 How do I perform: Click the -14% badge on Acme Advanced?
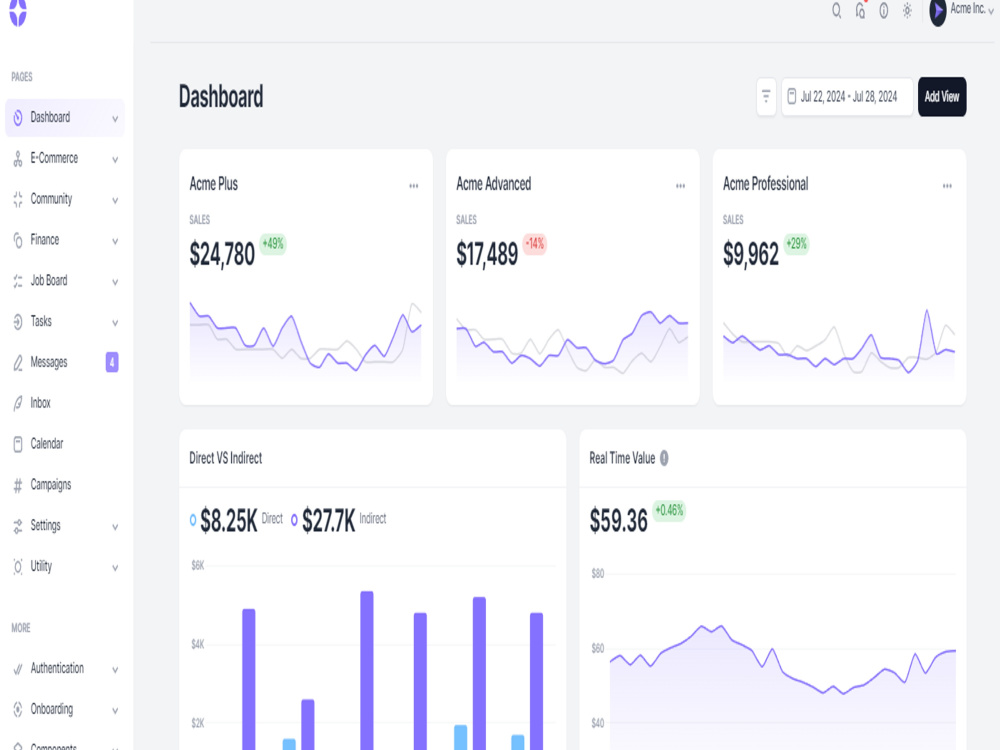pyautogui.click(x=534, y=244)
